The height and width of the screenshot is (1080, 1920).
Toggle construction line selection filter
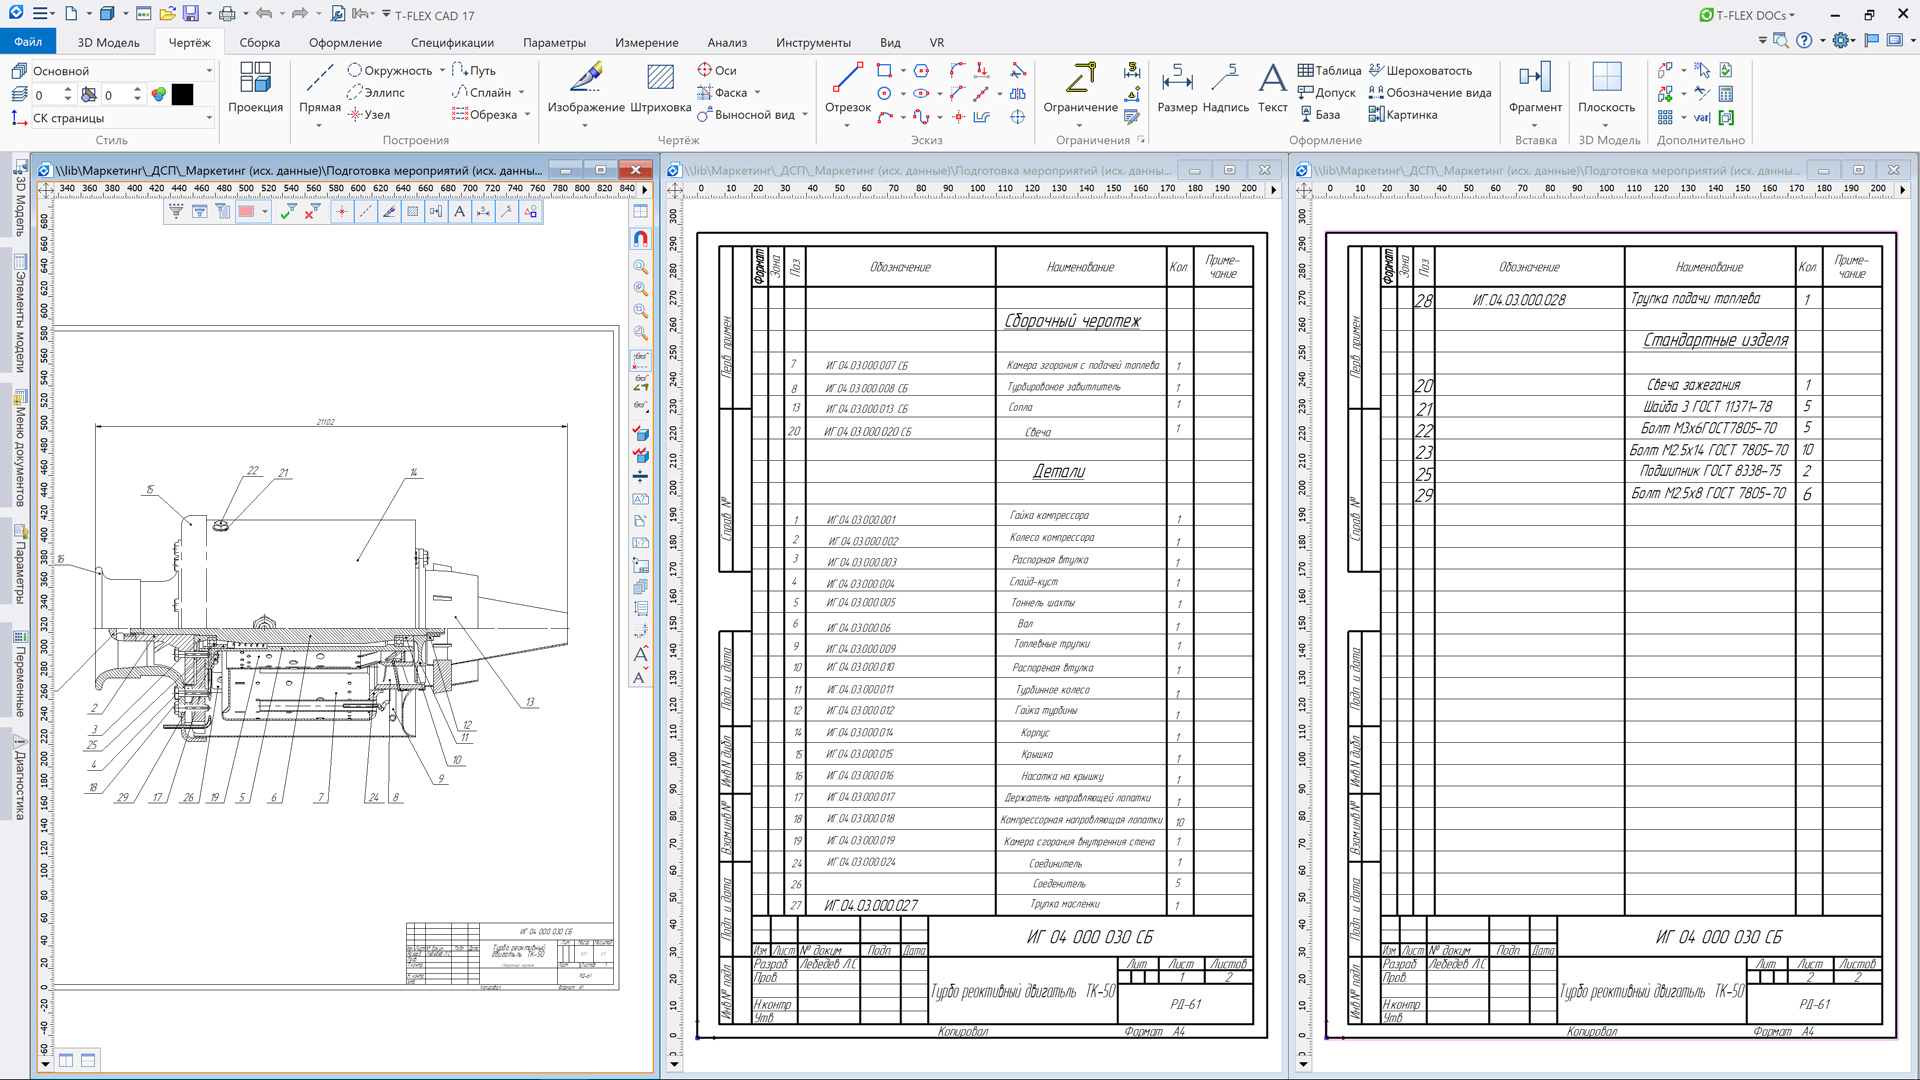point(366,212)
